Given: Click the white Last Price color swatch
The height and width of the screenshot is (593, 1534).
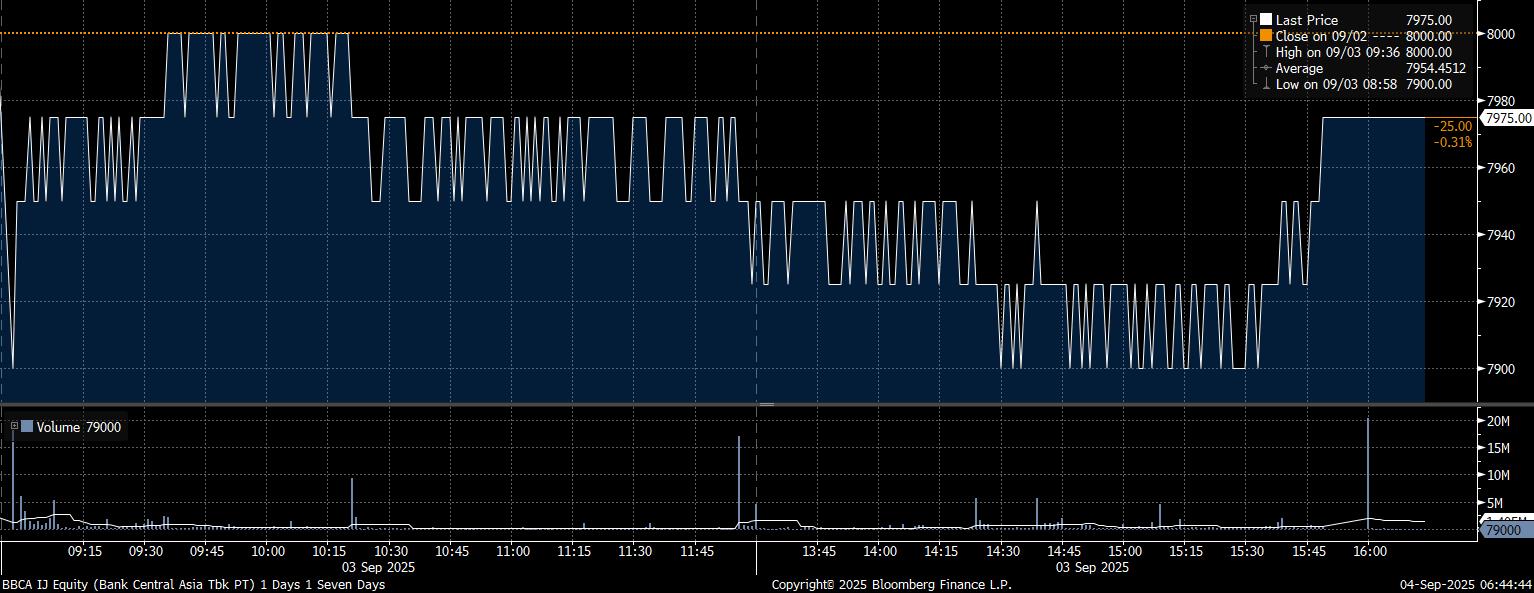Looking at the screenshot, I should coord(1266,20).
